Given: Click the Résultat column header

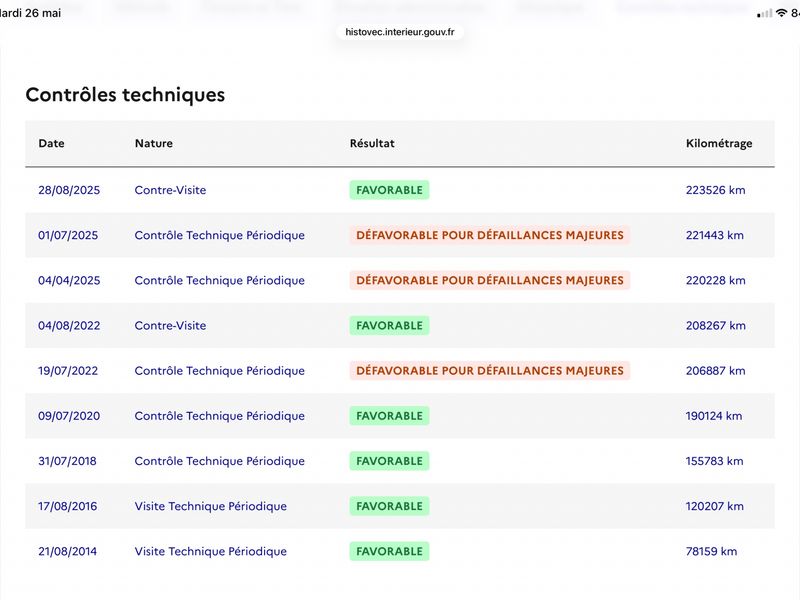Looking at the screenshot, I should tap(372, 143).
